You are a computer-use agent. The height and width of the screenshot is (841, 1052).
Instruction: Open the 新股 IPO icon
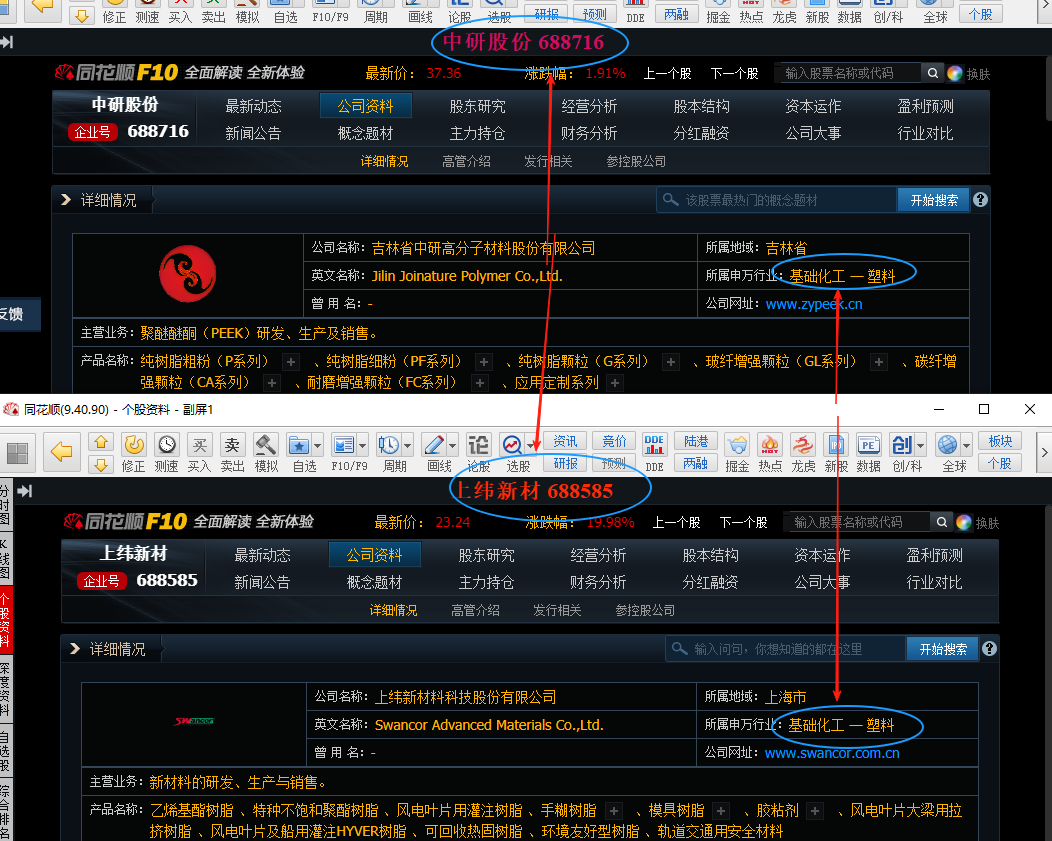coord(836,445)
